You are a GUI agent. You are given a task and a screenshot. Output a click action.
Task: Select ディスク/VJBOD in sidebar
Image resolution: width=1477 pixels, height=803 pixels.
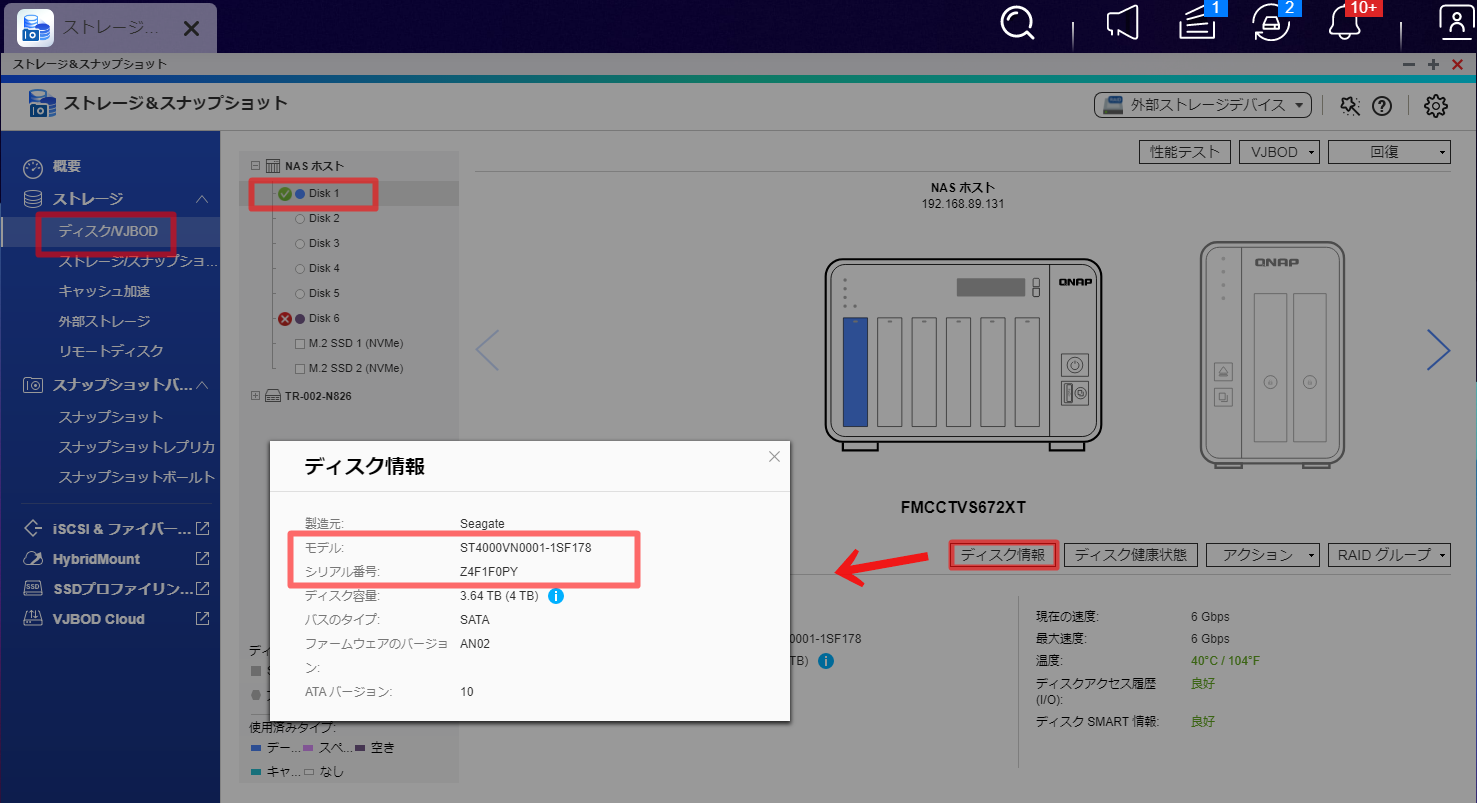(x=108, y=231)
